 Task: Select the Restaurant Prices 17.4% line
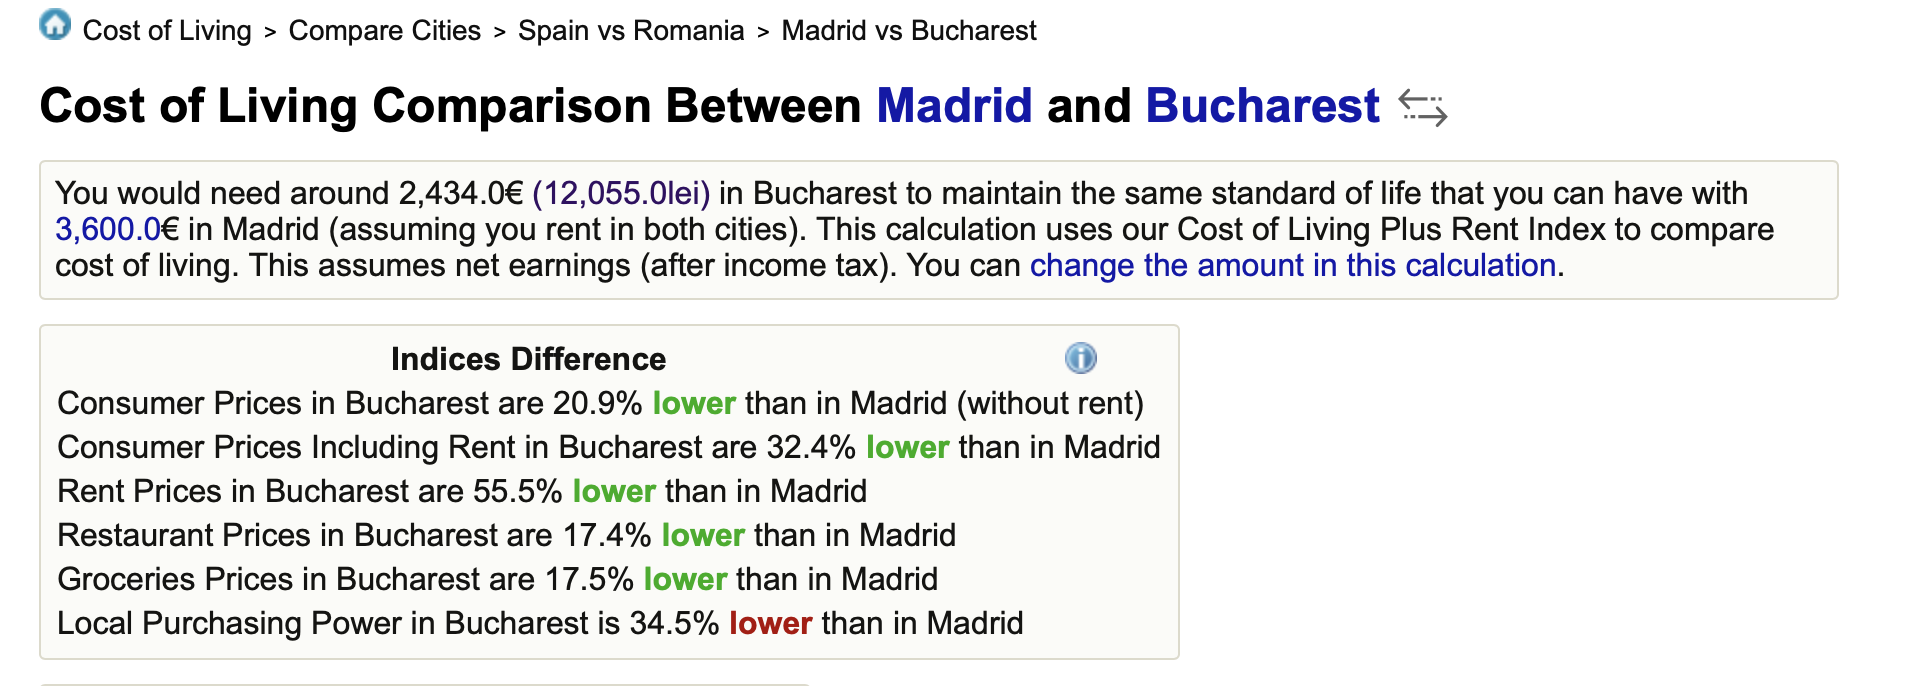click(506, 535)
